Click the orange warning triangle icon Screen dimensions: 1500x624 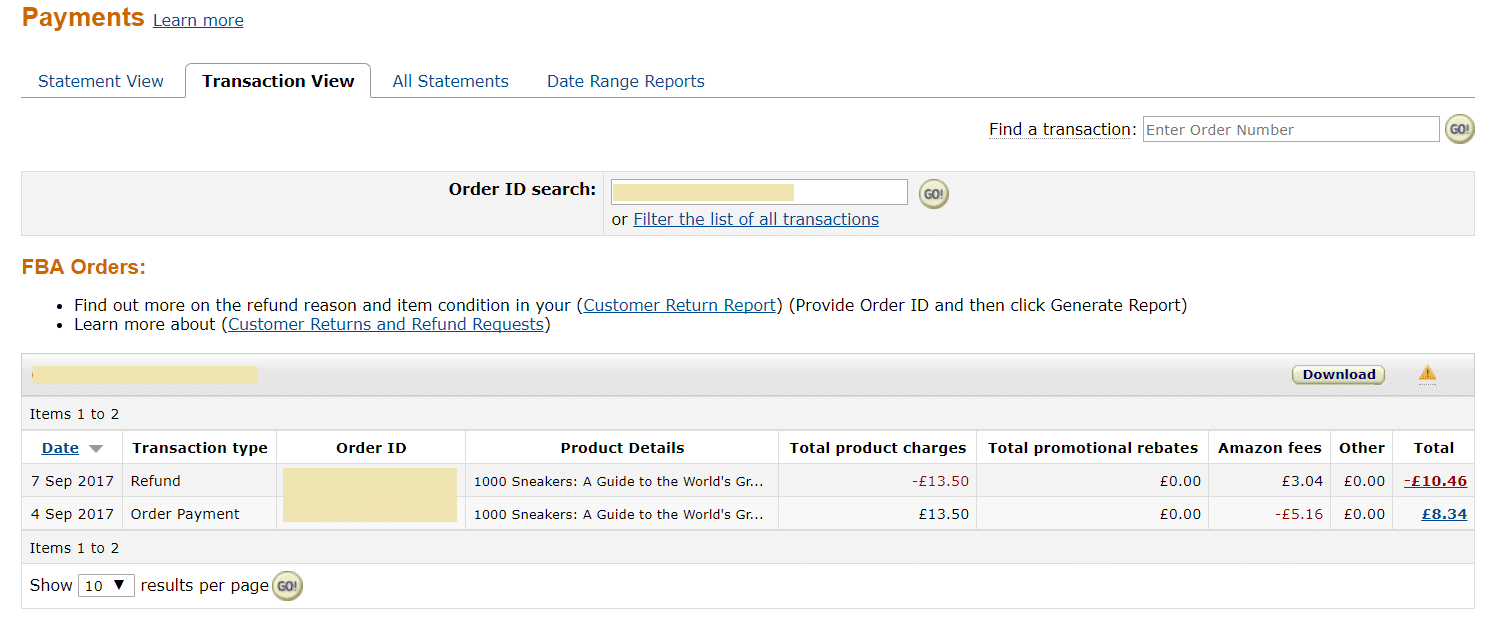coord(1427,374)
